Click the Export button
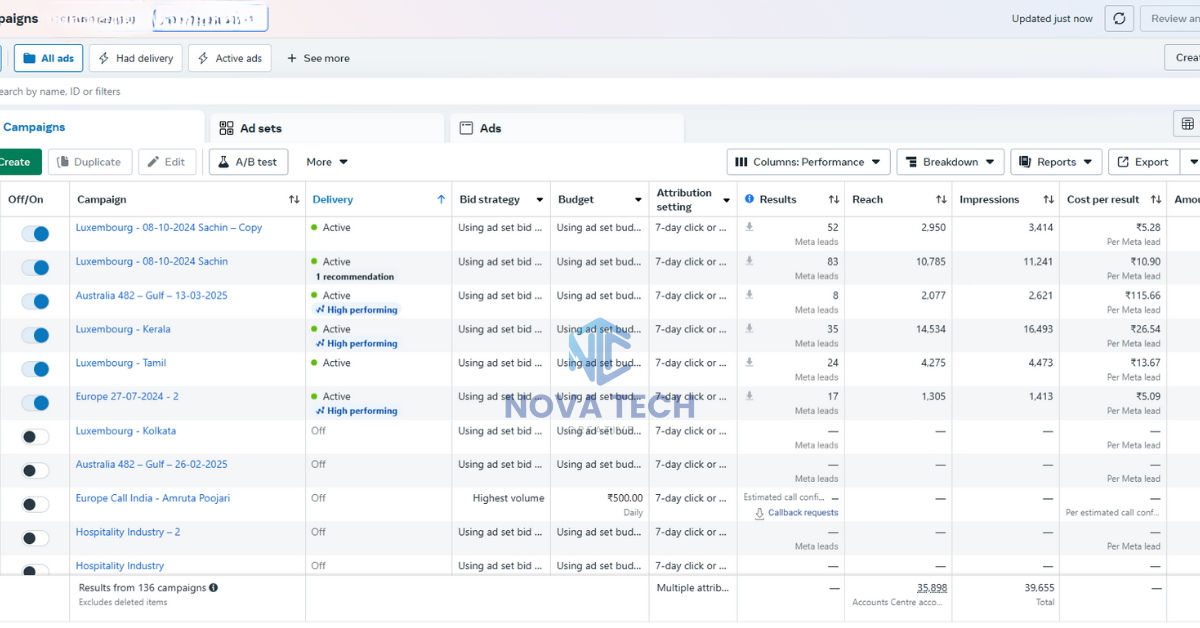 click(1143, 162)
